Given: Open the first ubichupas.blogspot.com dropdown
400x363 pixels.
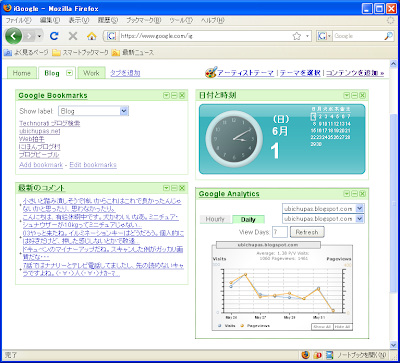Looking at the screenshot, I should pyautogui.click(x=323, y=209).
